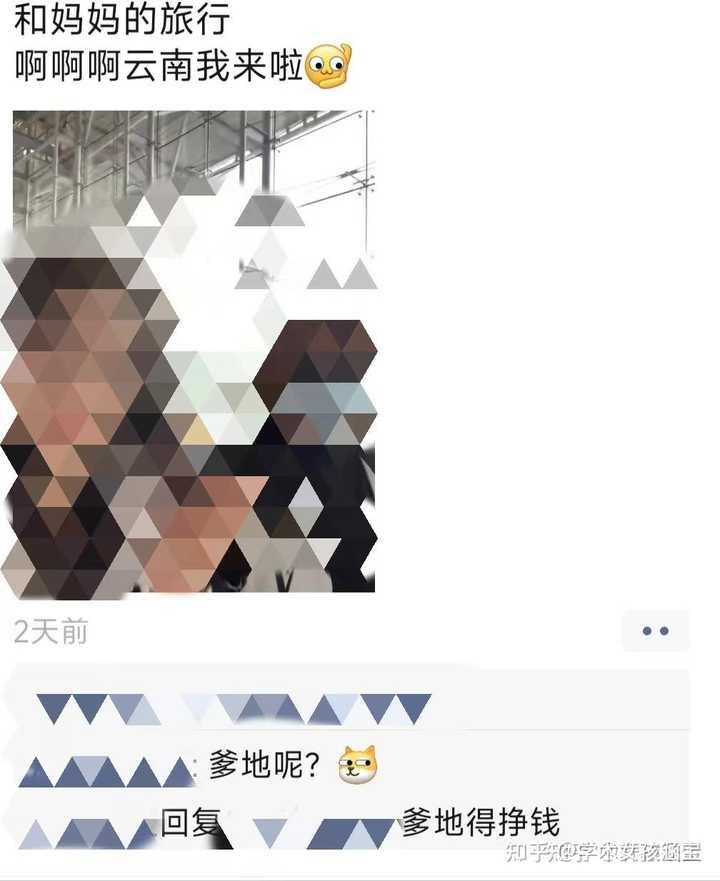Tap the doge emoji in the comment
Image resolution: width=720 pixels, height=881 pixels.
point(358,765)
